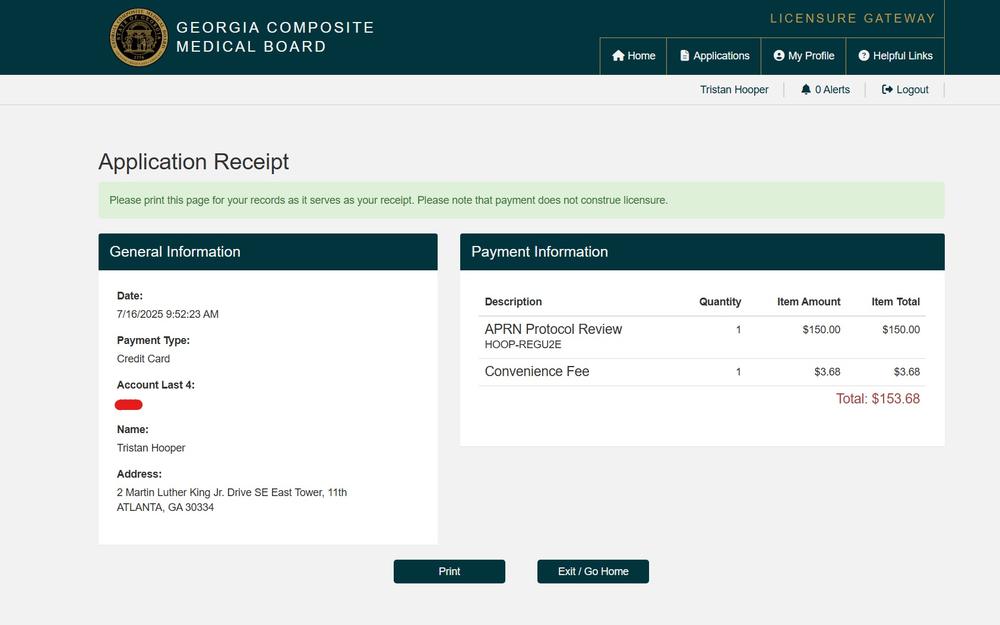1000x625 pixels.
Task: Click the Helpful Links question mark icon
Action: click(864, 56)
